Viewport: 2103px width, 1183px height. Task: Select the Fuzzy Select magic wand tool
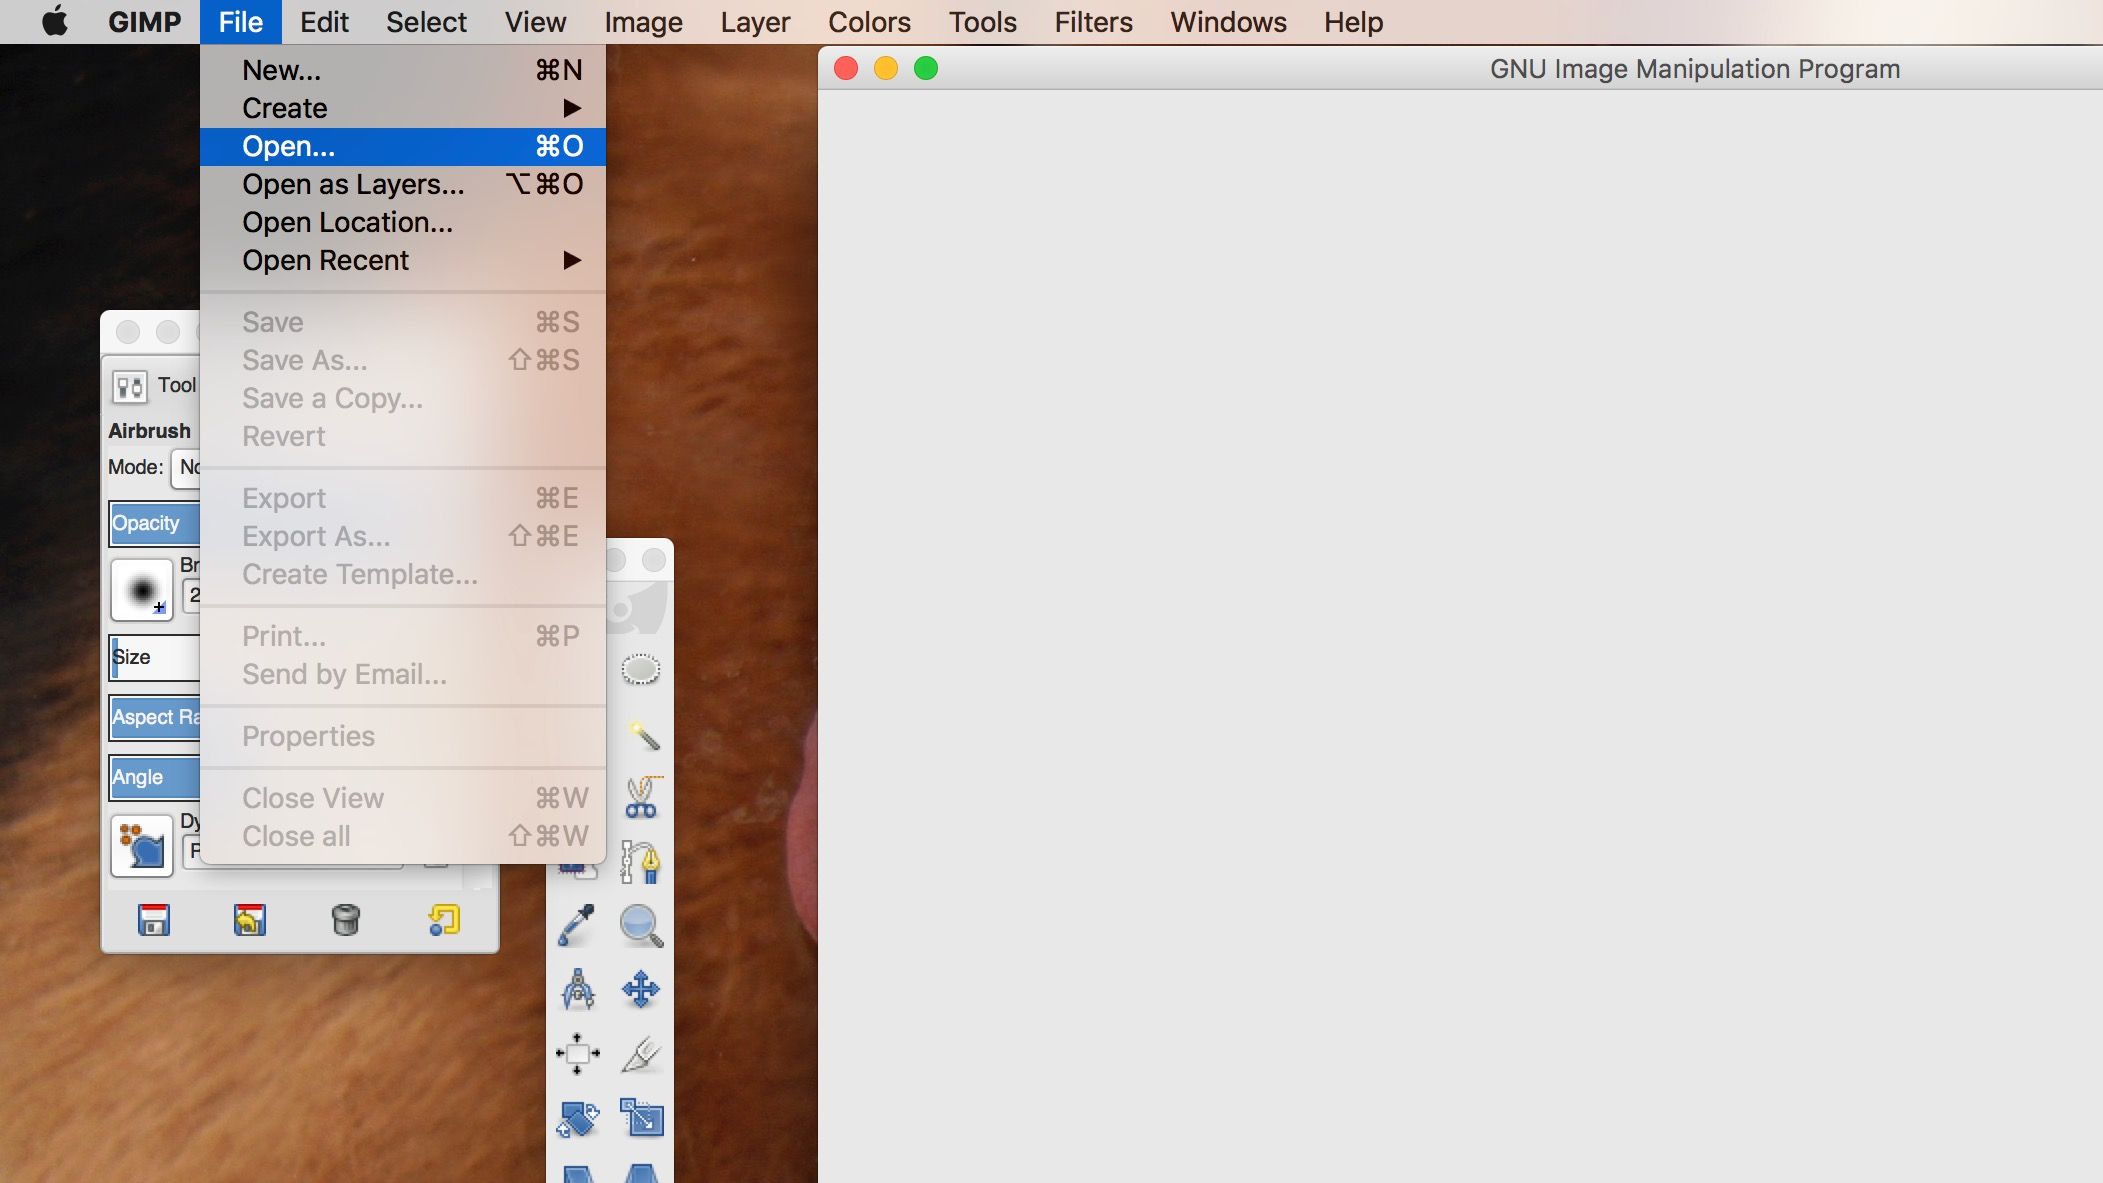click(x=642, y=736)
